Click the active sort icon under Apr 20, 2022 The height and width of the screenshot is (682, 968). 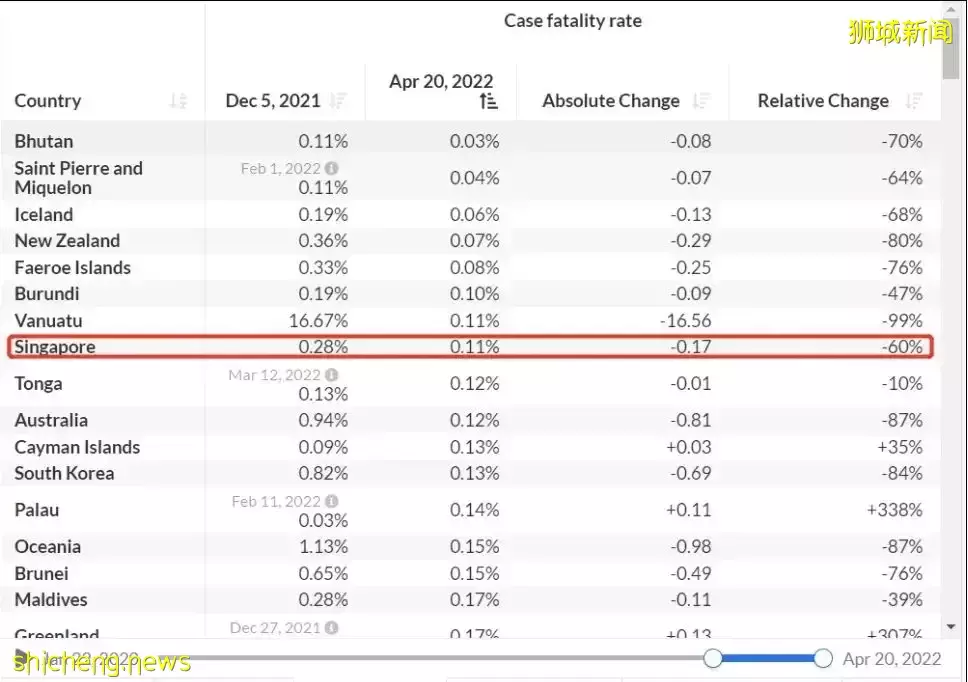tap(488, 101)
